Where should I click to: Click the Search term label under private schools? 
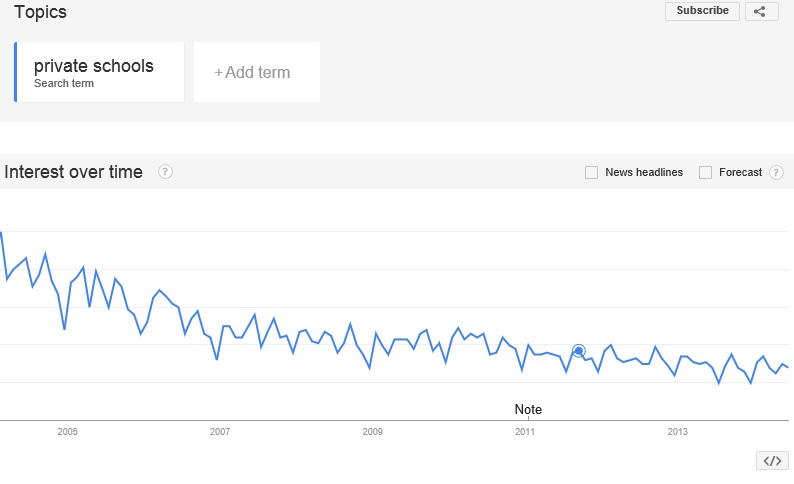64,83
